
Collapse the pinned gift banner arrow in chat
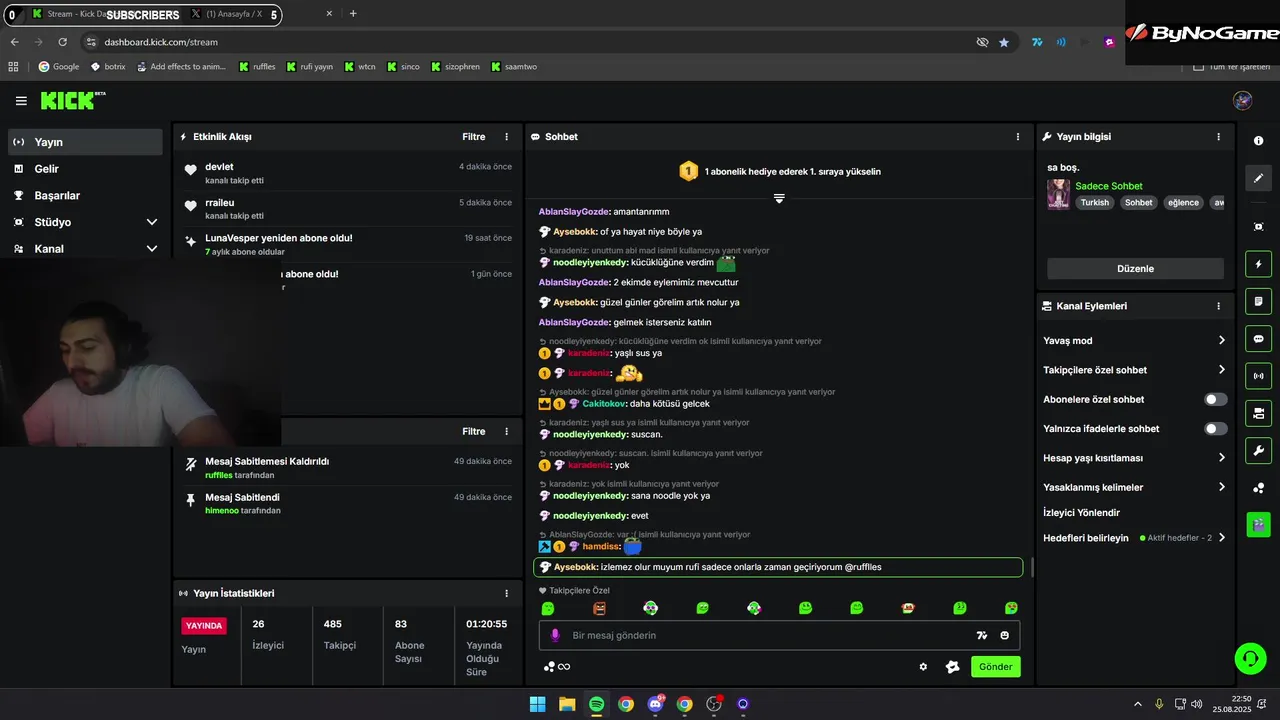pyautogui.click(x=779, y=198)
